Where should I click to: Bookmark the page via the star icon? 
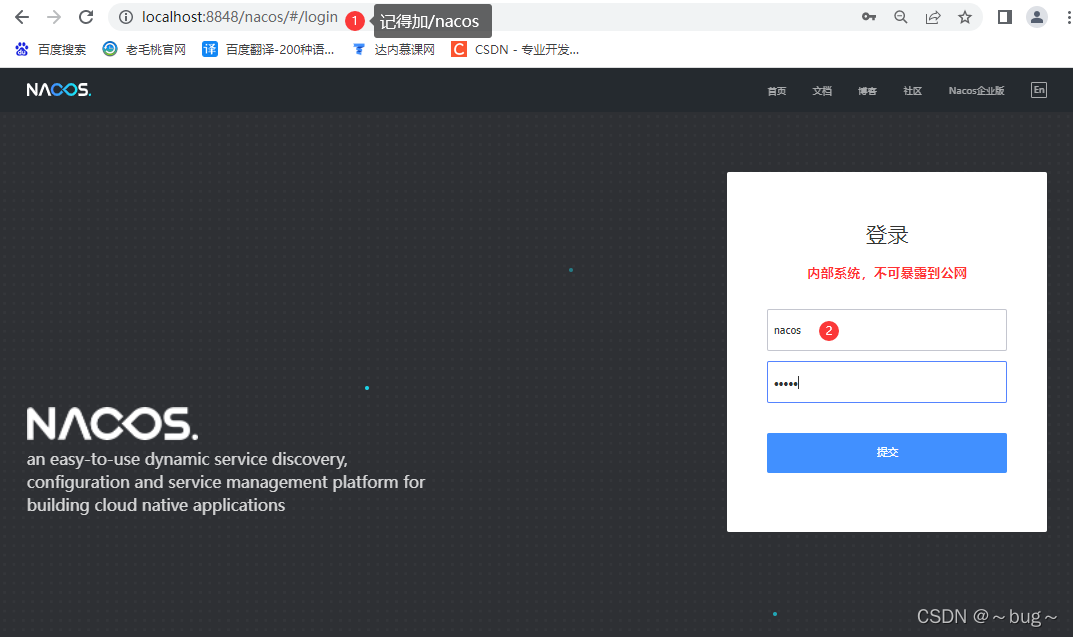click(x=964, y=16)
